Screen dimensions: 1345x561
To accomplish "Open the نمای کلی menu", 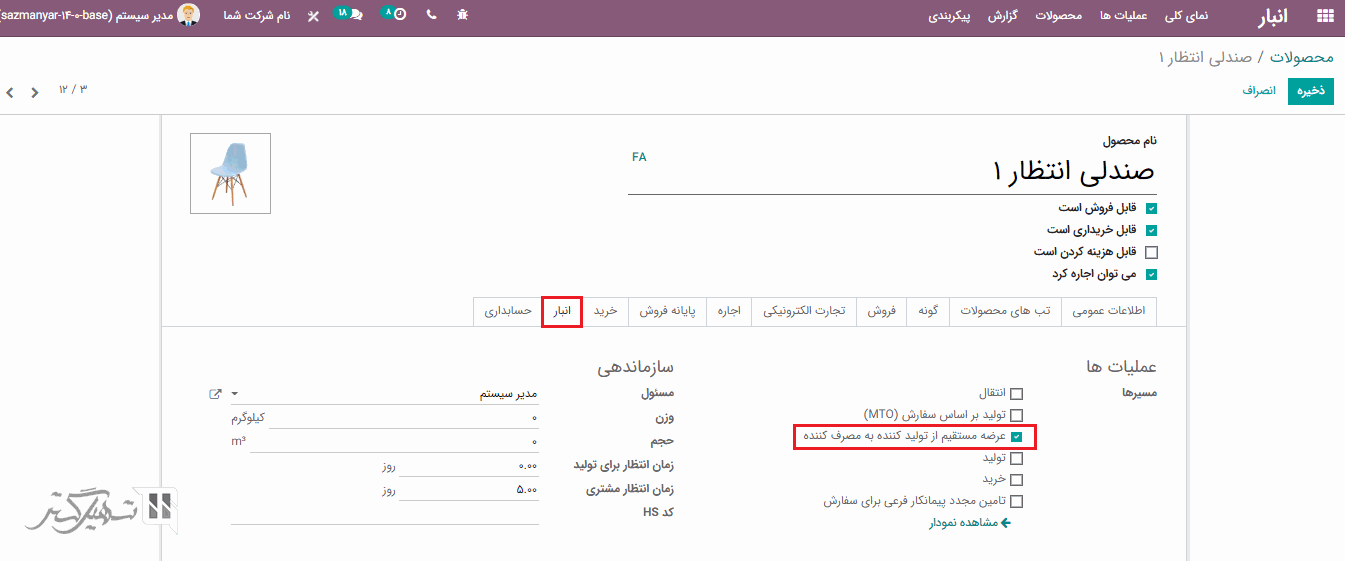I will (x=1185, y=16).
